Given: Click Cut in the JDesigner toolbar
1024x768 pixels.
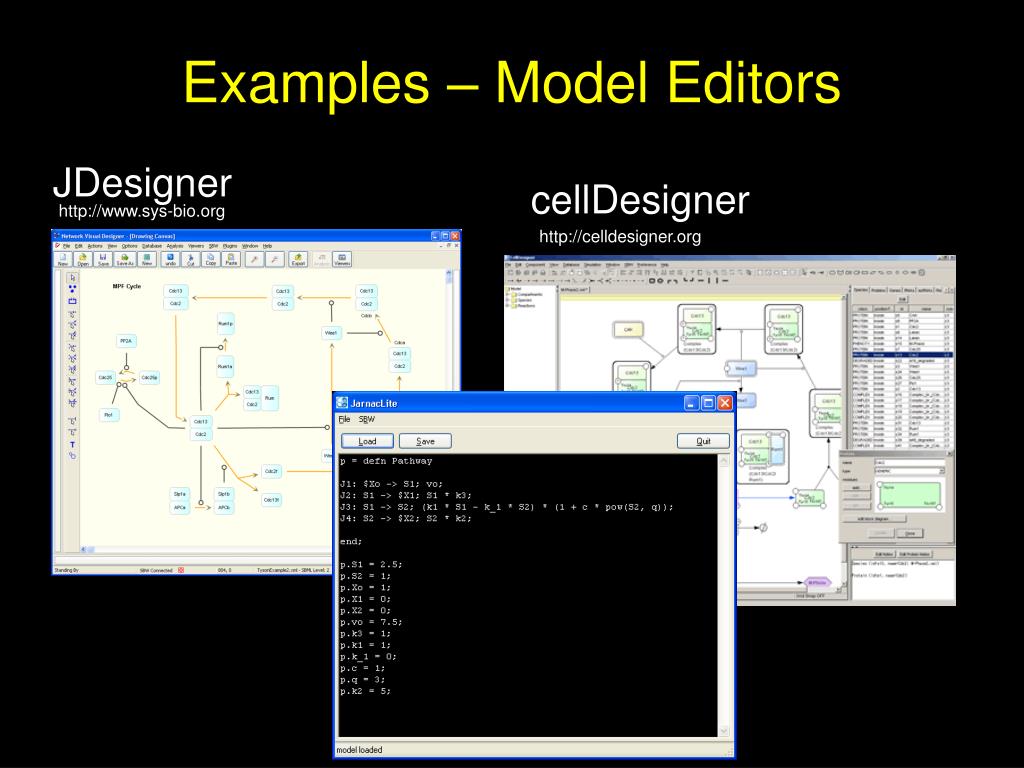Looking at the screenshot, I should tap(191, 260).
